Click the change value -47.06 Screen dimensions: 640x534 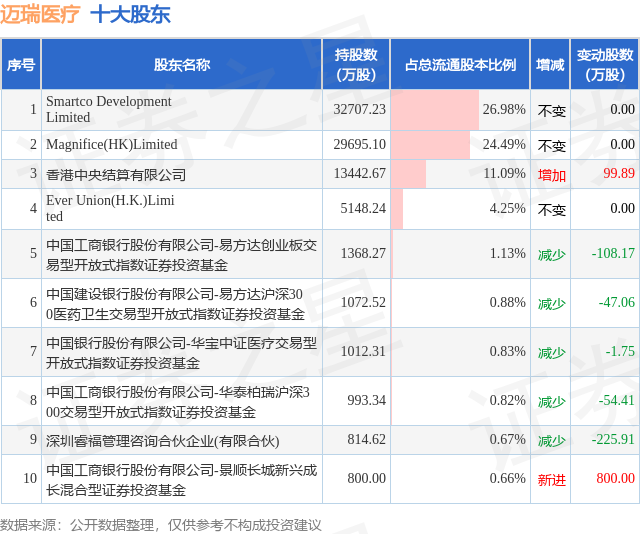point(616,302)
